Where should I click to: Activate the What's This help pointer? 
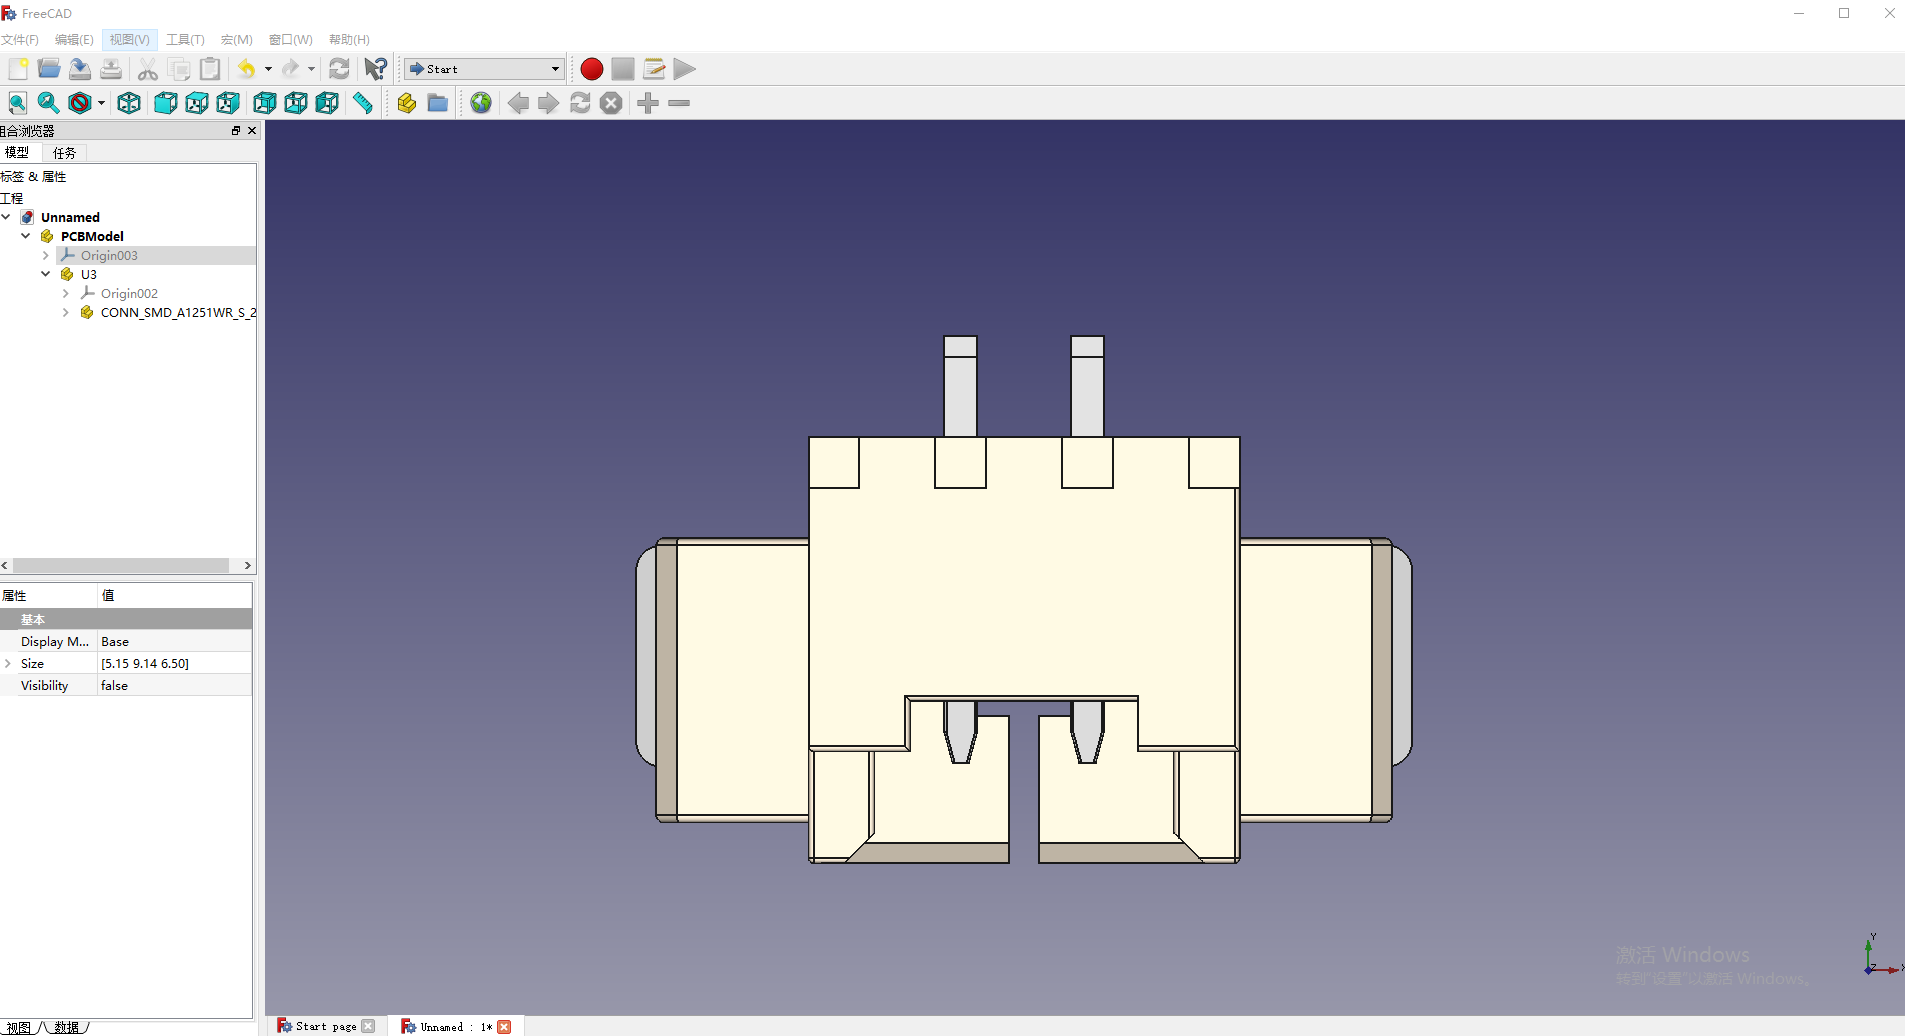pyautogui.click(x=375, y=69)
